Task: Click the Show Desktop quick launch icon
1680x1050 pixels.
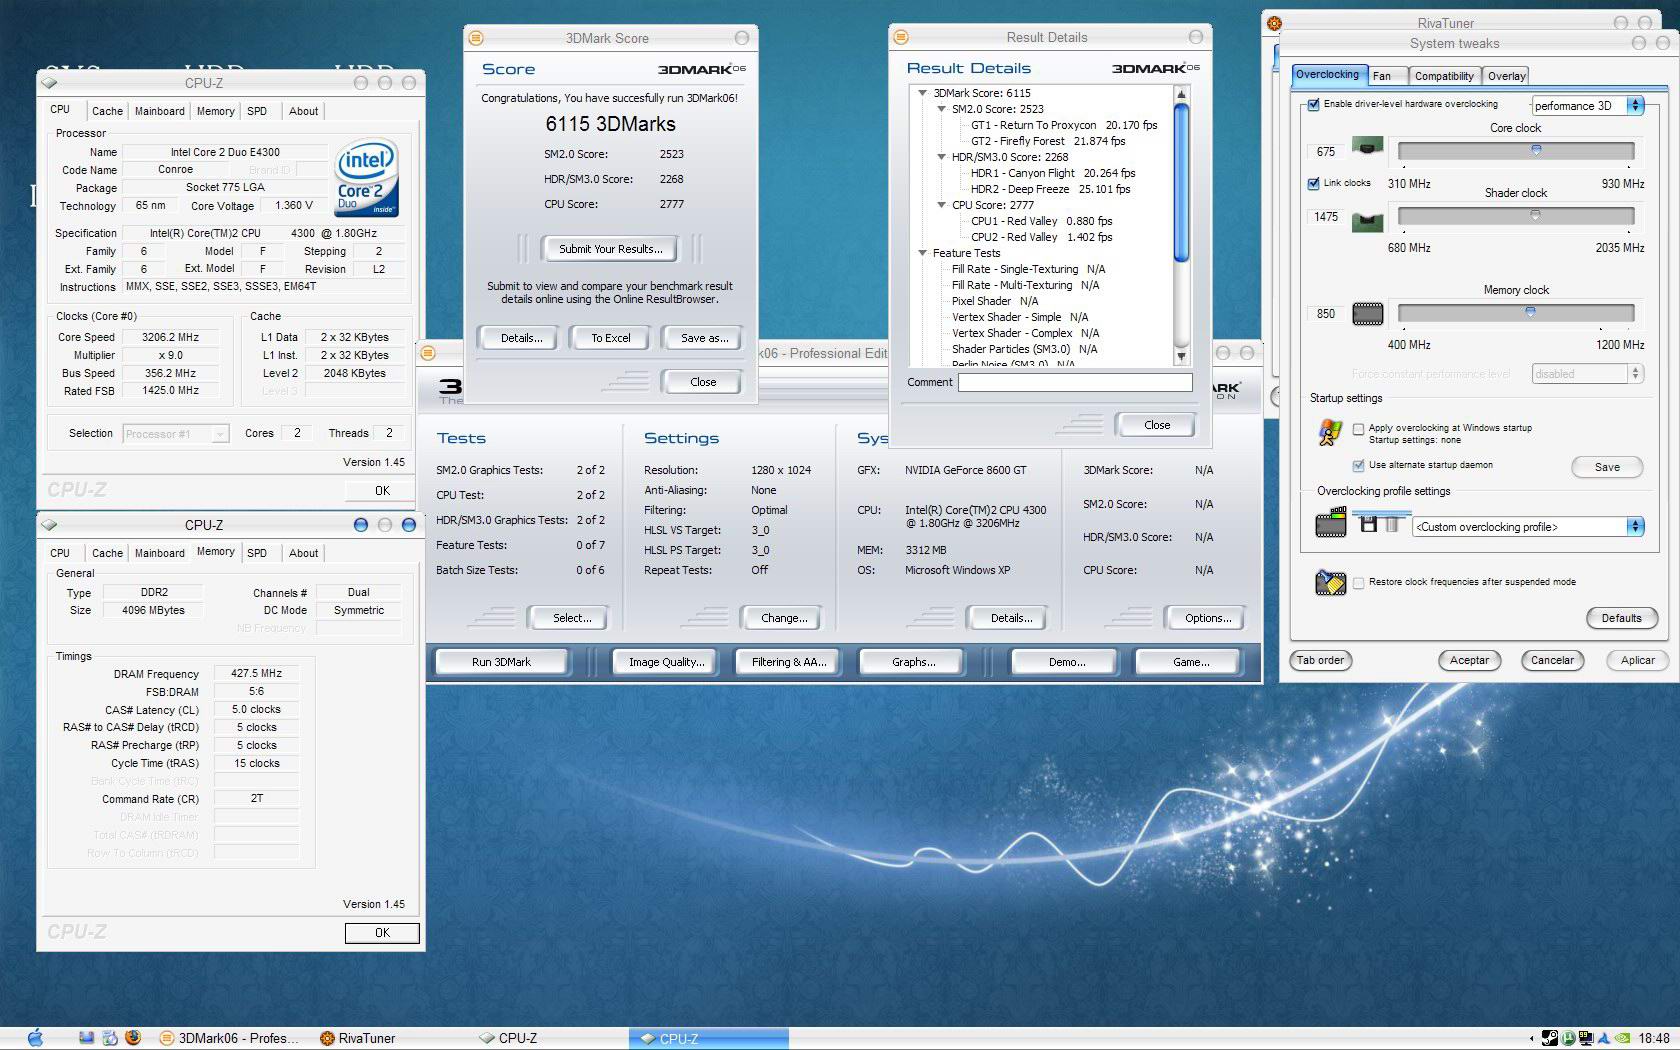Action: point(86,1038)
